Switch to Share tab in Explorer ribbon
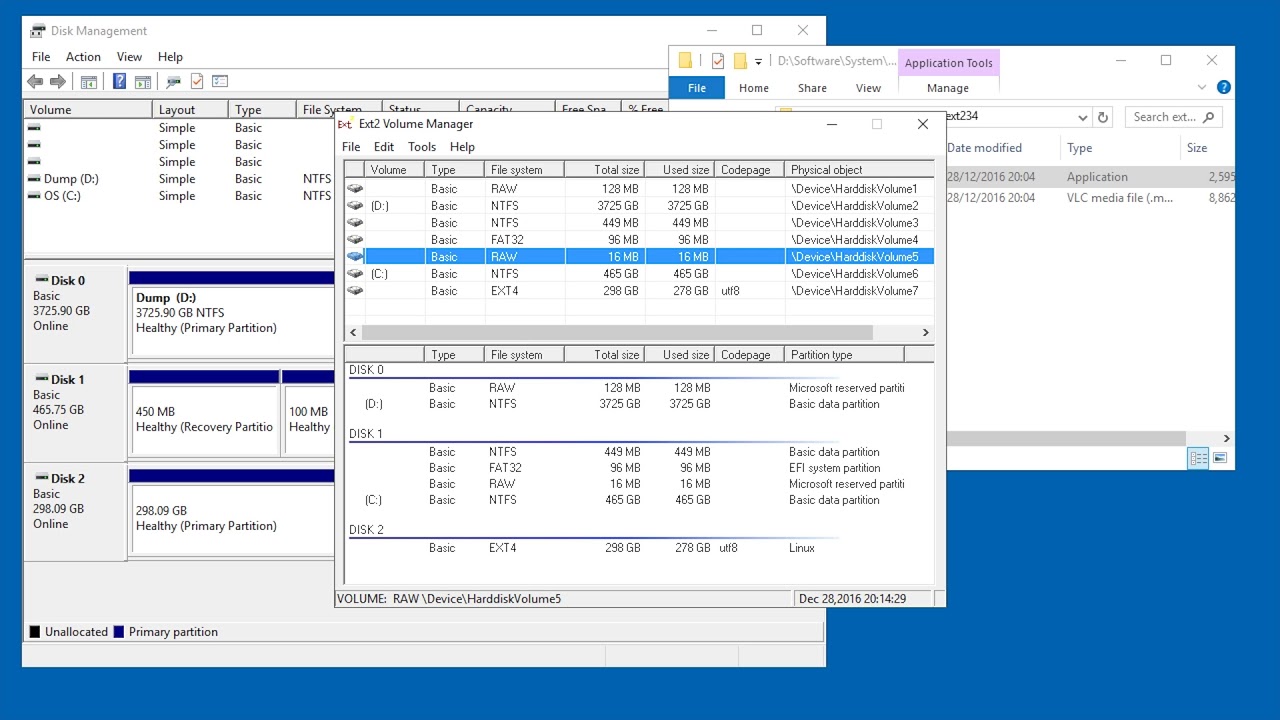Screen dimensions: 1280x720 point(812,88)
